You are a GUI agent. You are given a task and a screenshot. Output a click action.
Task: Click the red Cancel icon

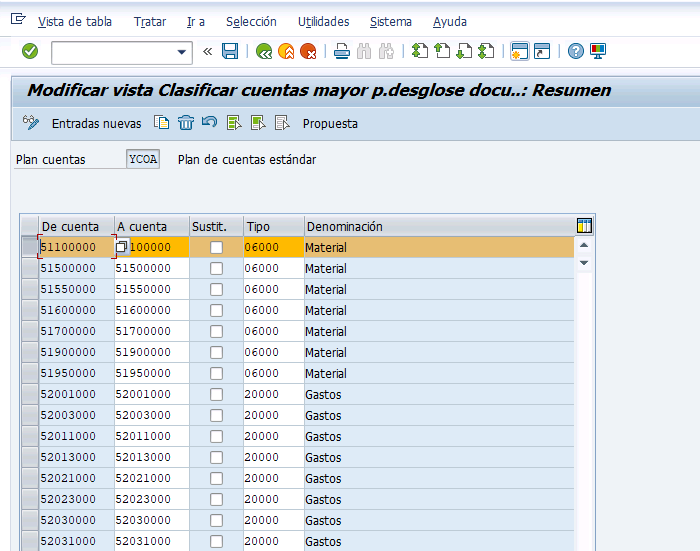click(308, 51)
